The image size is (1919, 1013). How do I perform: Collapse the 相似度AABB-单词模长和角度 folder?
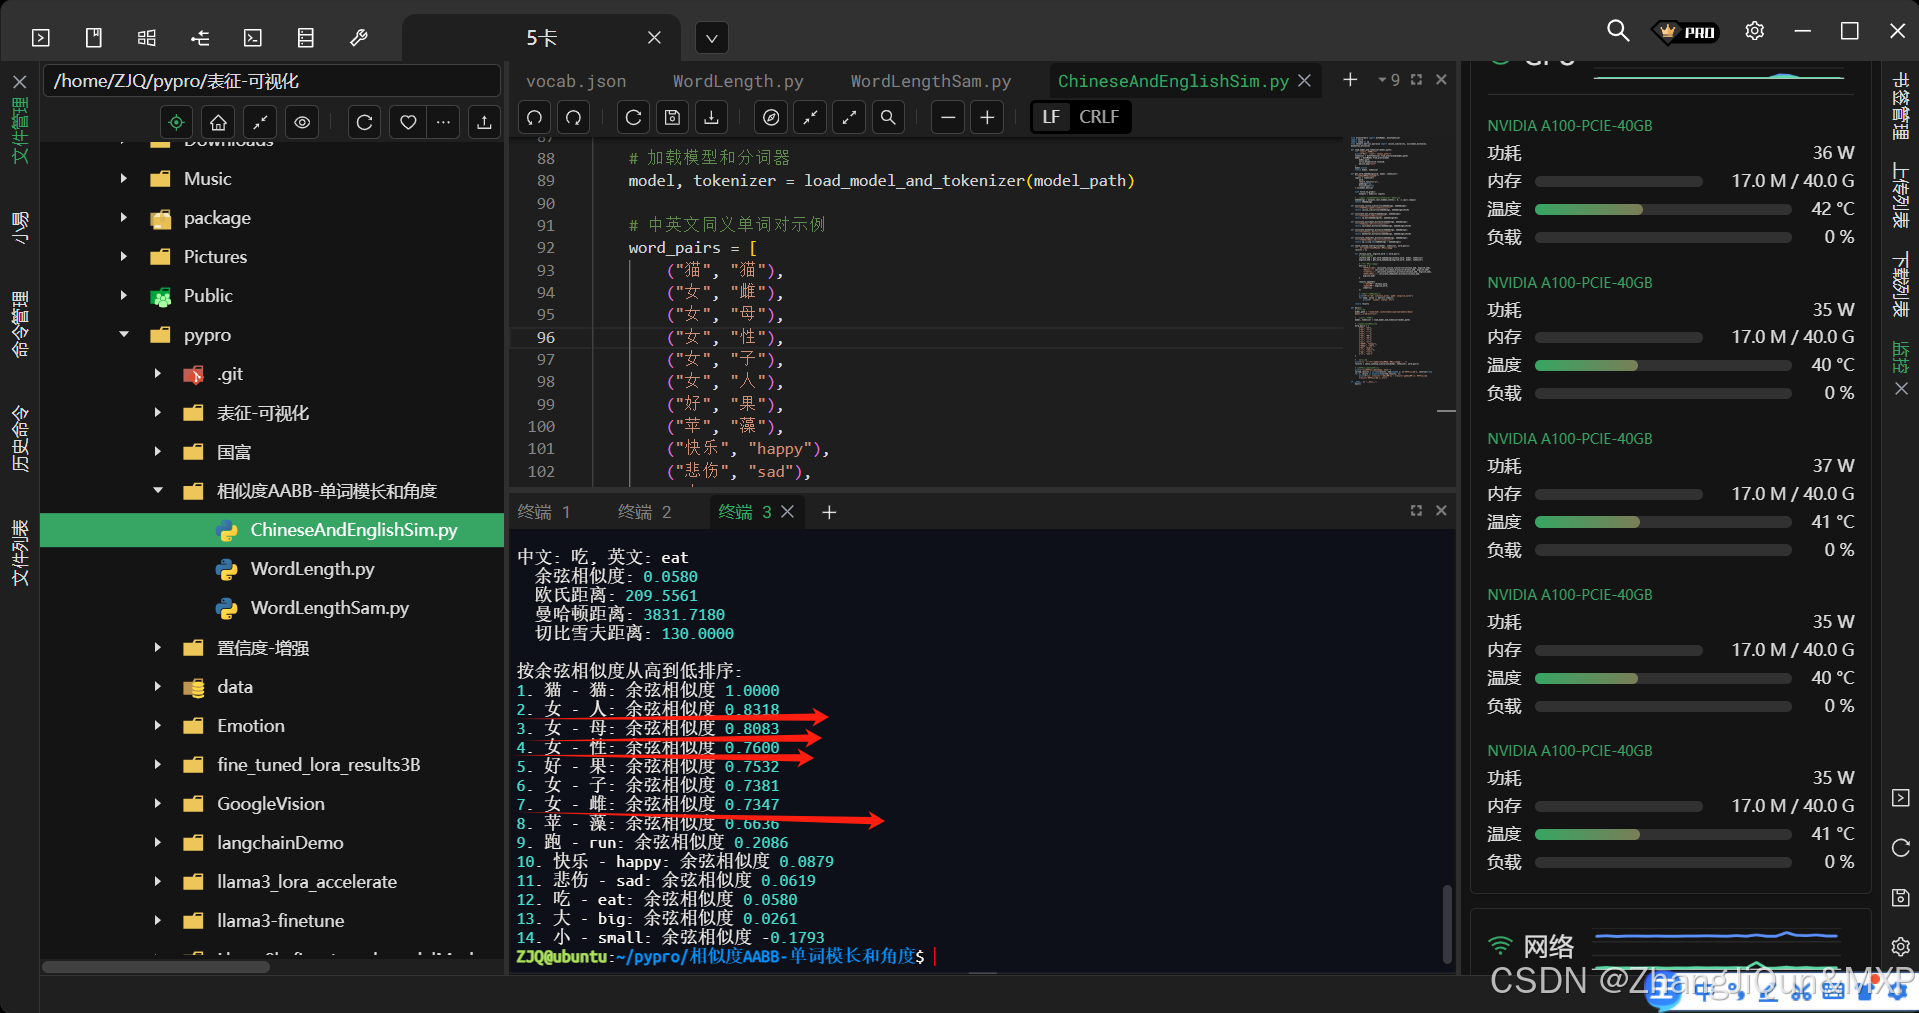[157, 491]
